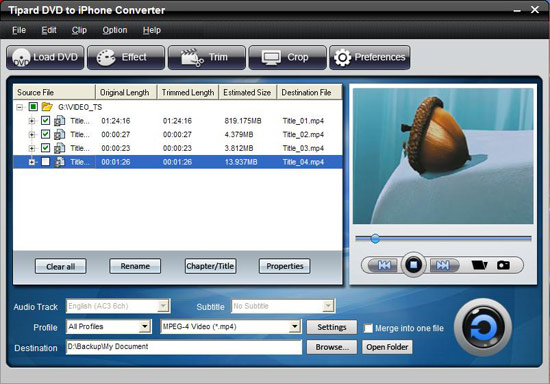Viewport: 550px width, 384px height.
Task: Open the Effect tool
Action: (x=126, y=58)
